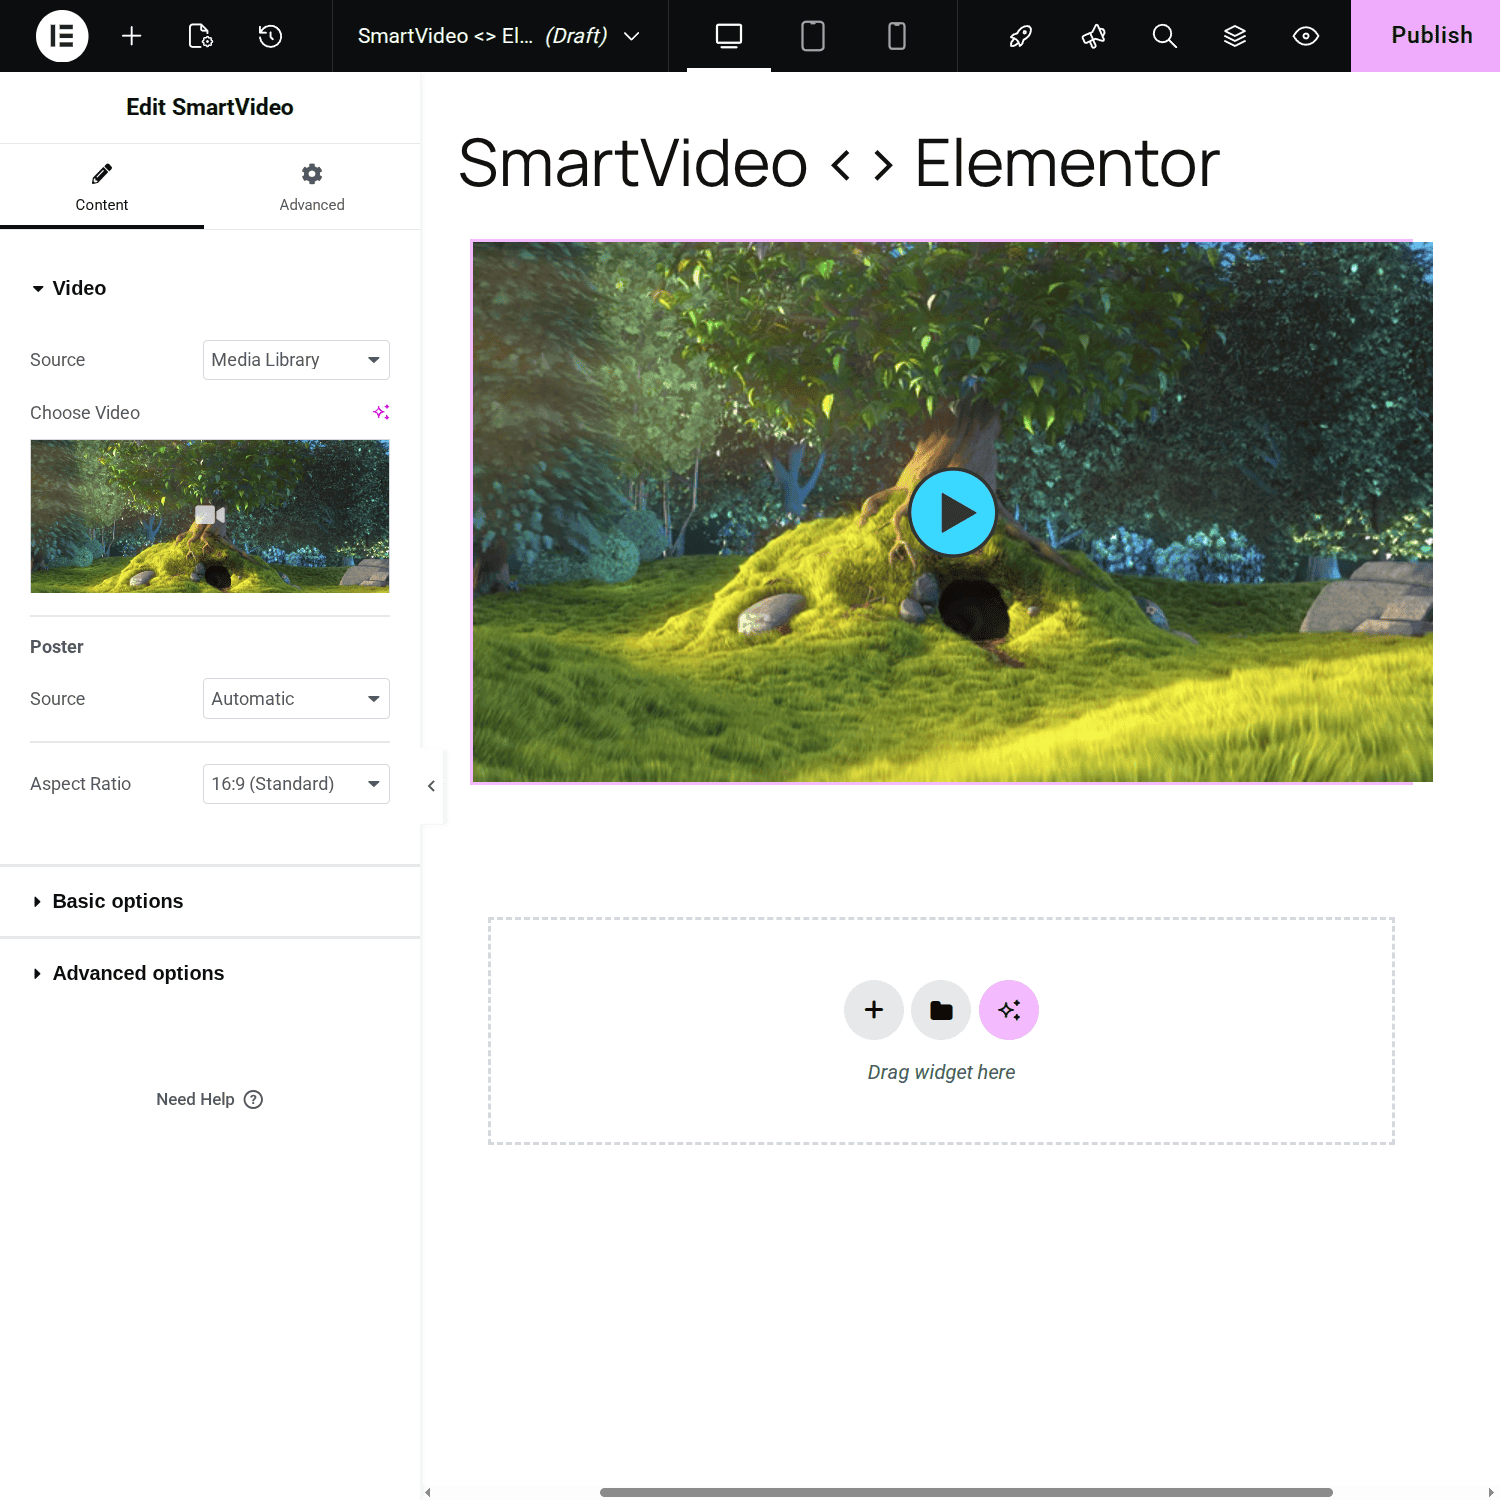The height and width of the screenshot is (1500, 1500).
Task: Open the Finder search icon
Action: pyautogui.click(x=1164, y=36)
